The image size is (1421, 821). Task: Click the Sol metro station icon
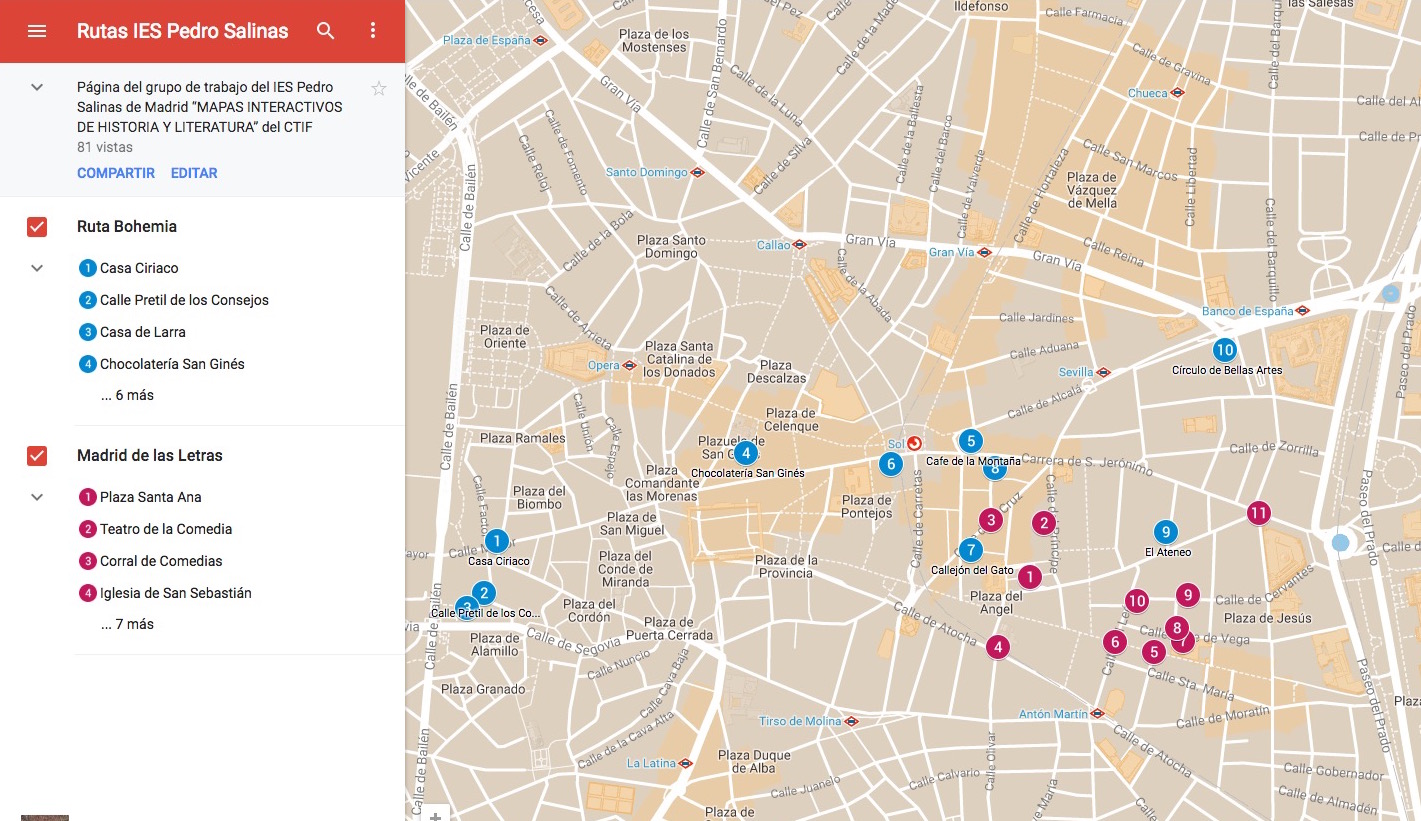[x=914, y=444]
